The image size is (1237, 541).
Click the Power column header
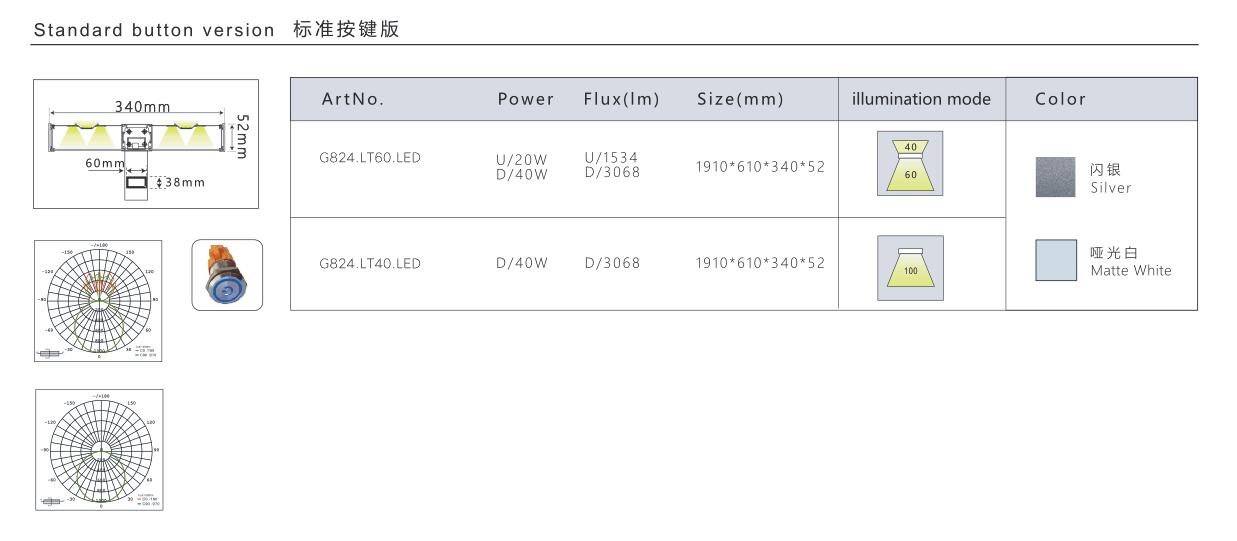[525, 99]
